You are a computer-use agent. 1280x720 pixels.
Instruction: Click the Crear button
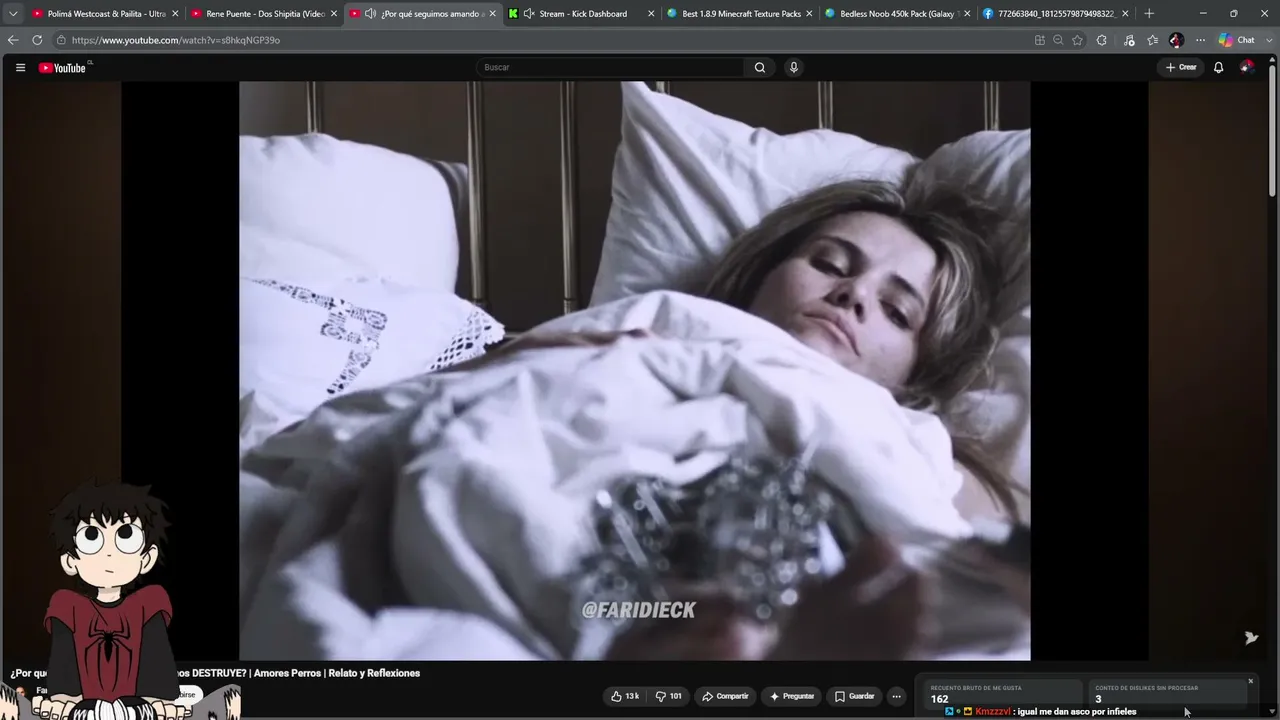tap(1181, 67)
